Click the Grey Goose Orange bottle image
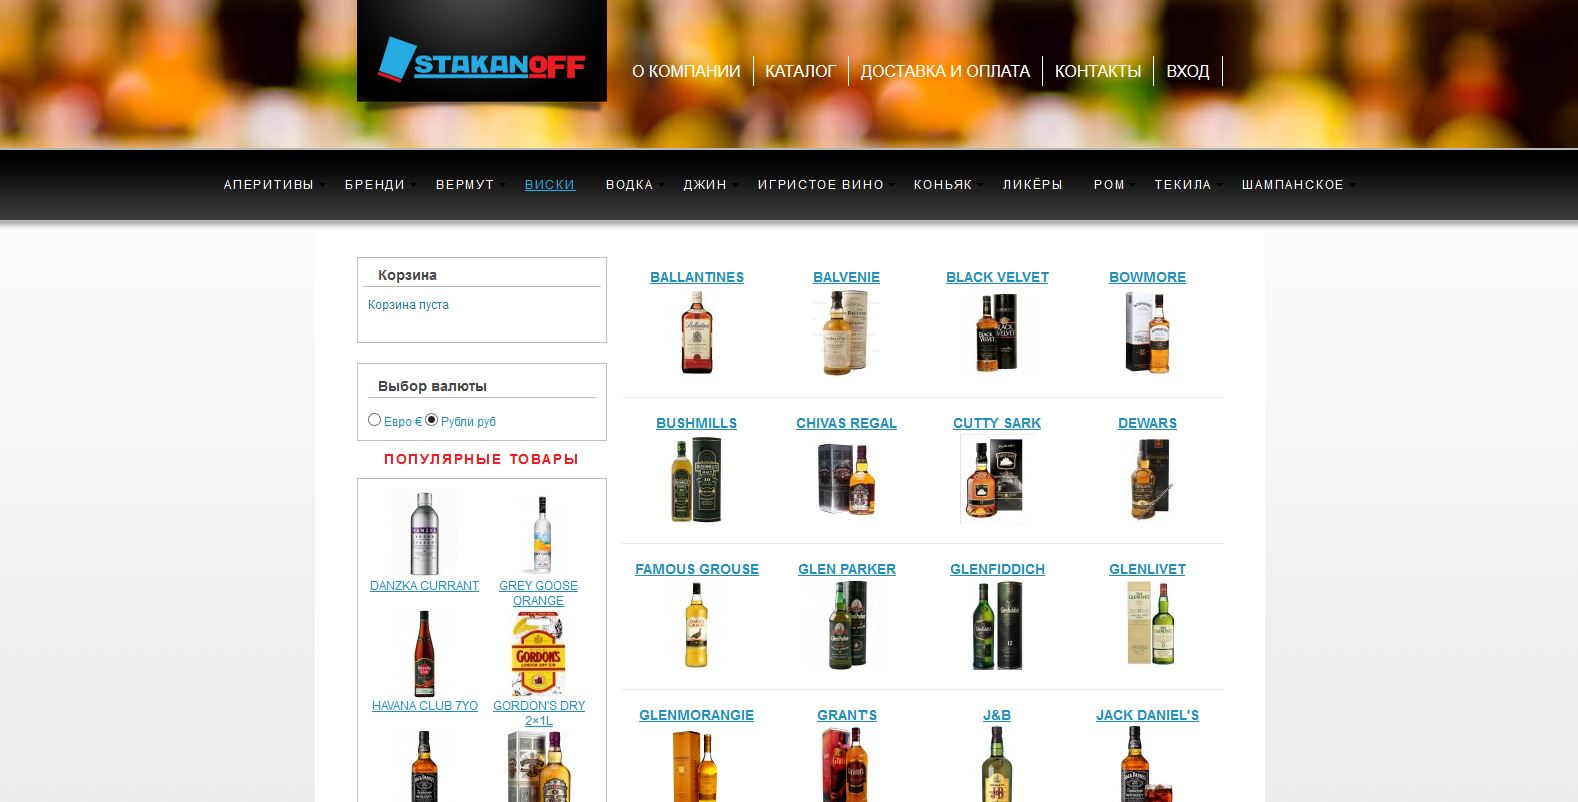This screenshot has width=1578, height=802. [x=539, y=533]
